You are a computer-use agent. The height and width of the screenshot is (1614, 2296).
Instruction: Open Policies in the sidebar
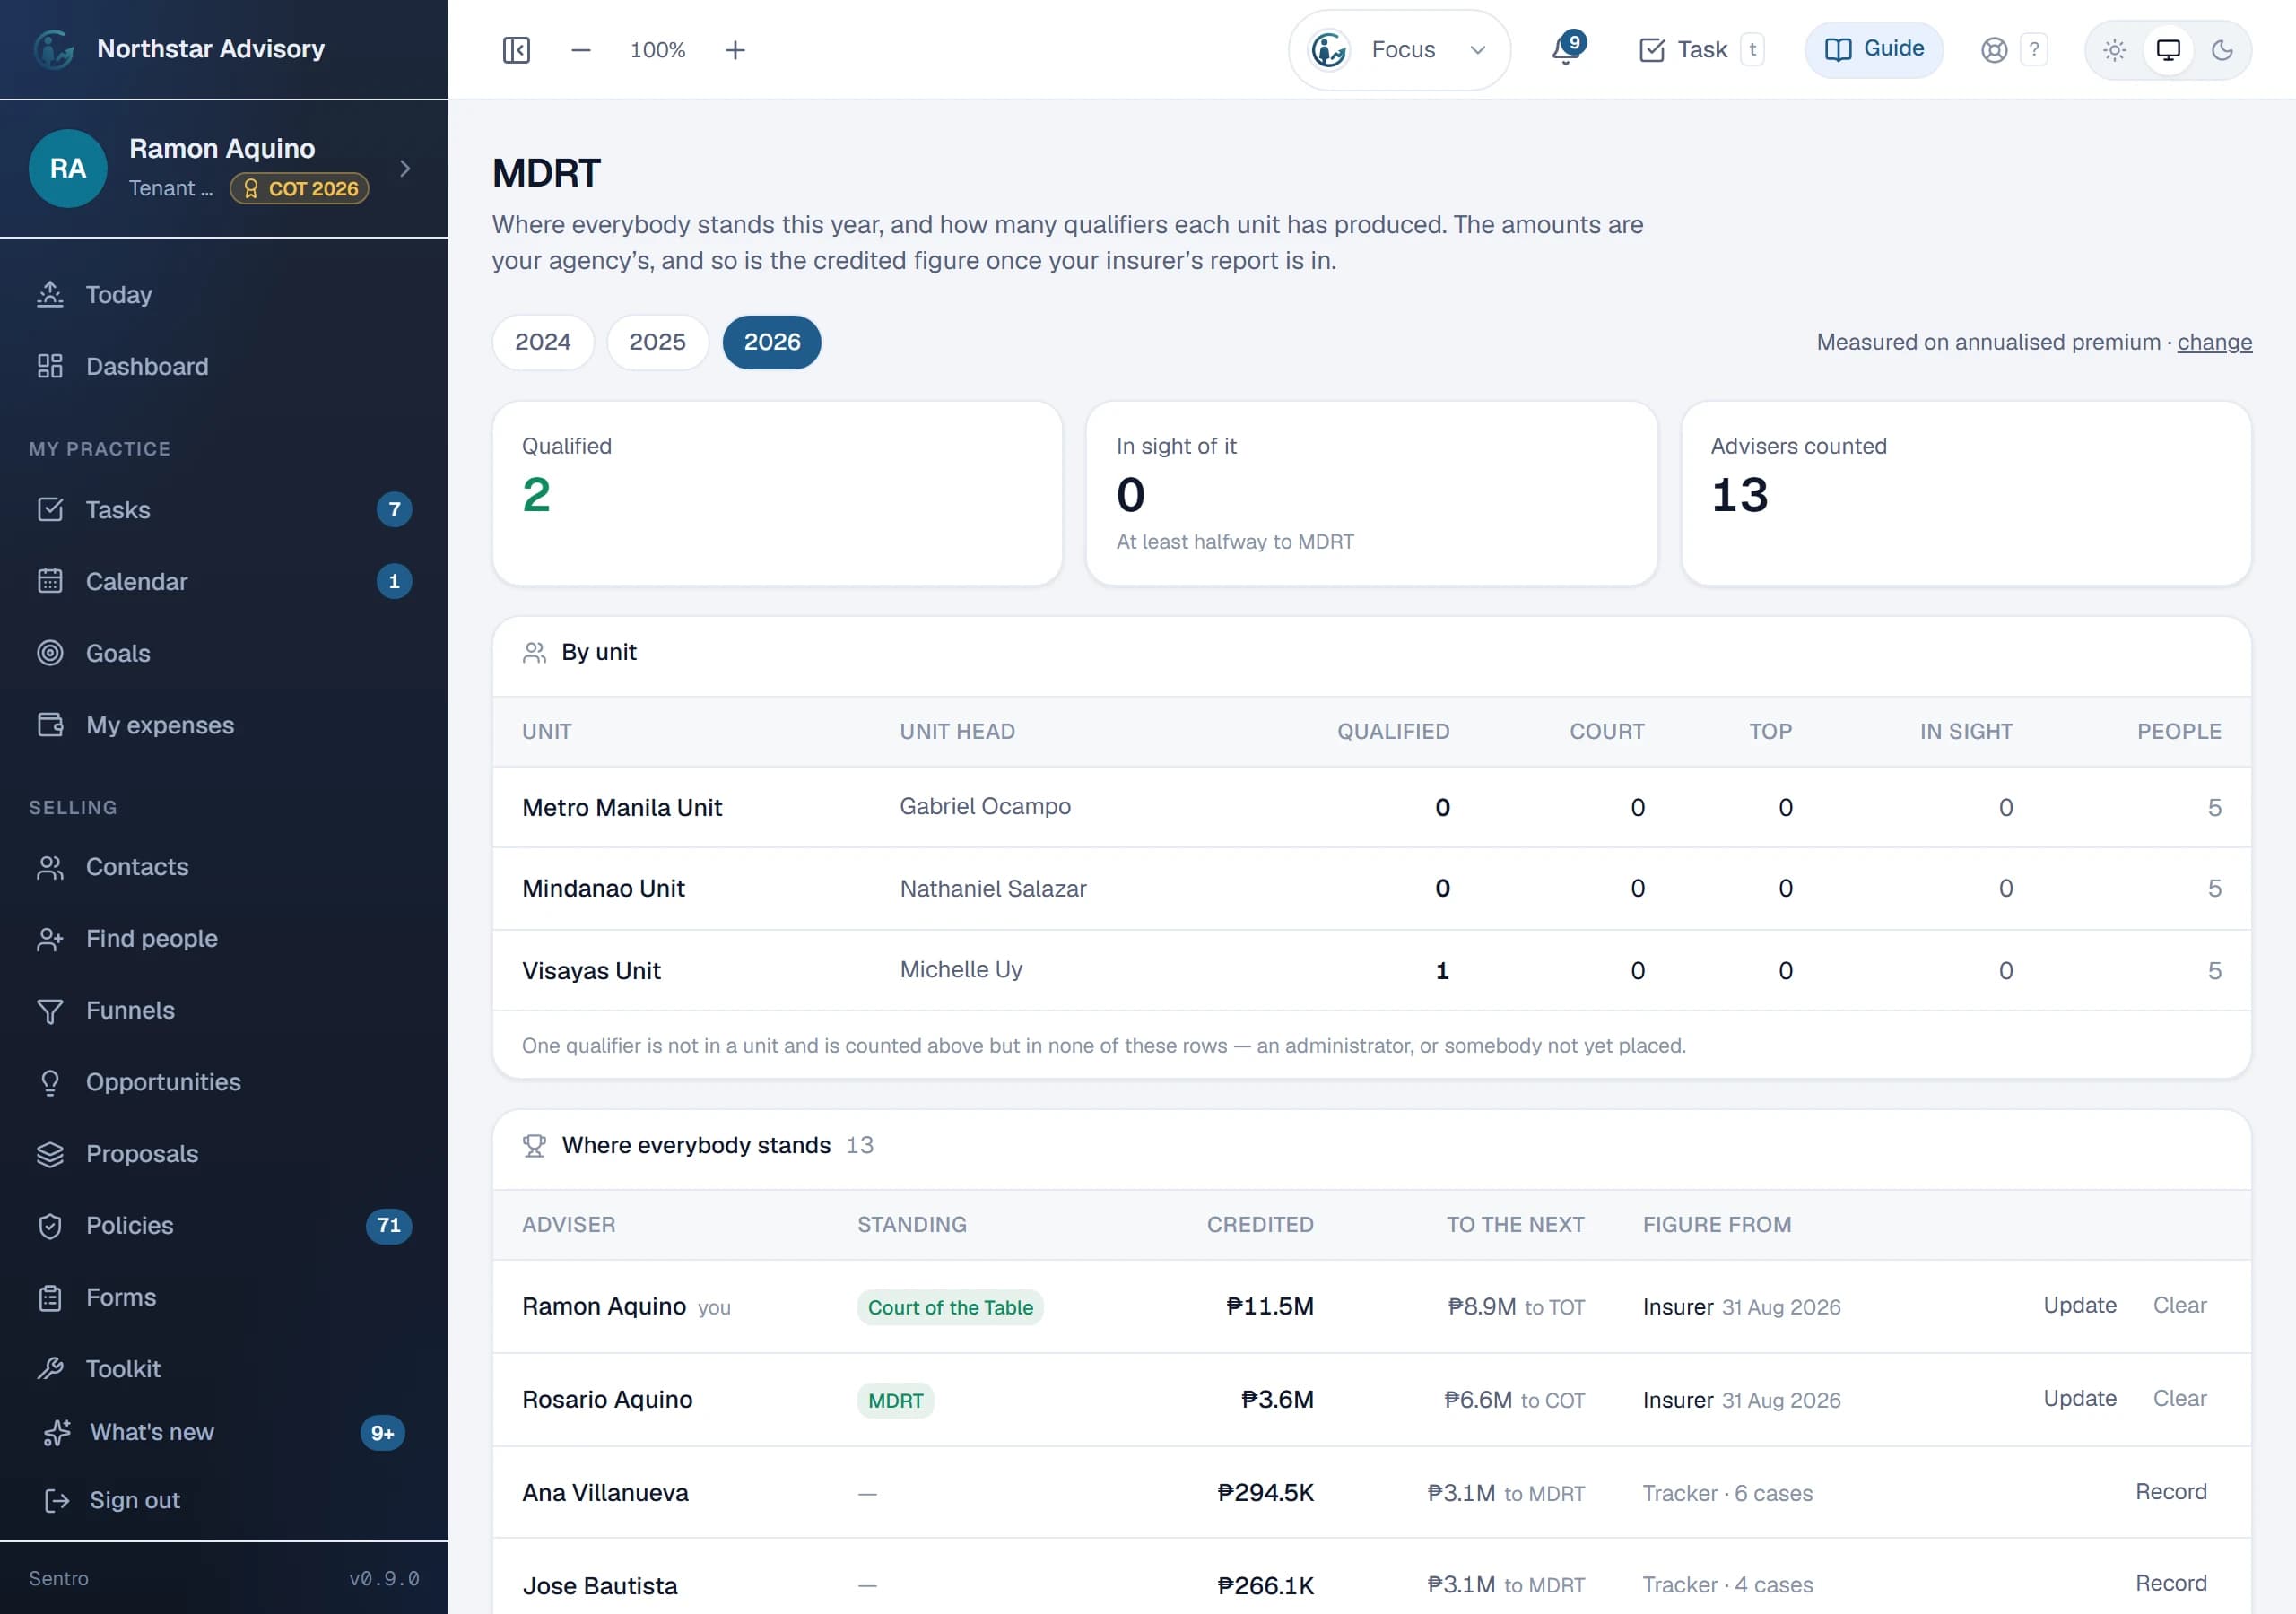(224, 1226)
